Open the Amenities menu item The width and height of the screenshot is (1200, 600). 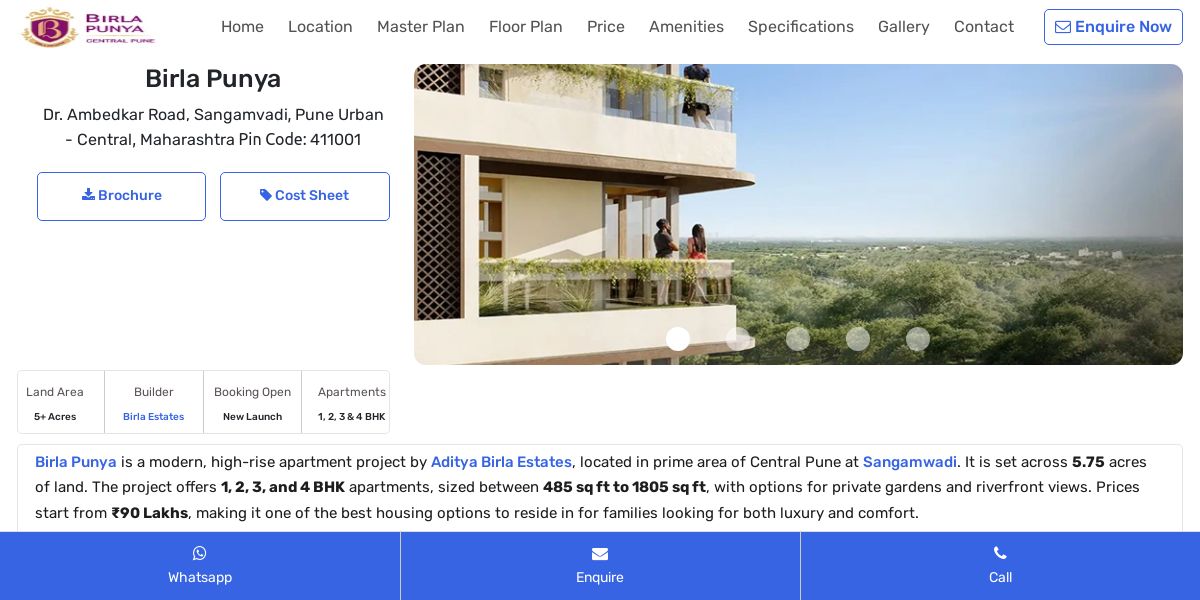point(686,27)
